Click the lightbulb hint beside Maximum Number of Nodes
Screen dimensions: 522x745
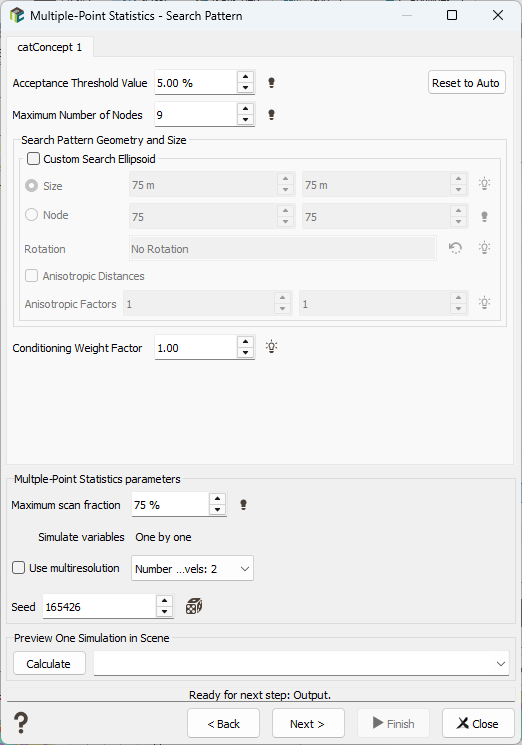point(271,115)
